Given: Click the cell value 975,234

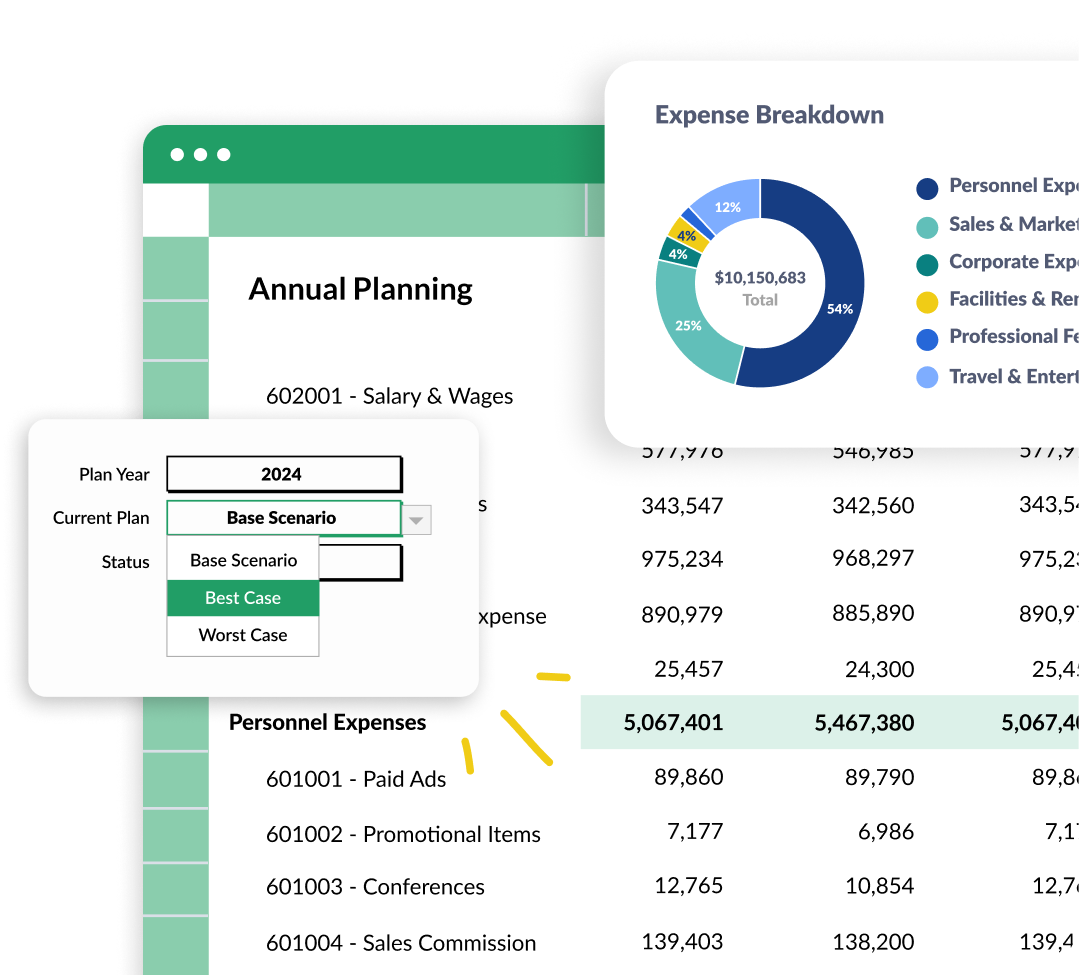Looking at the screenshot, I should point(682,559).
